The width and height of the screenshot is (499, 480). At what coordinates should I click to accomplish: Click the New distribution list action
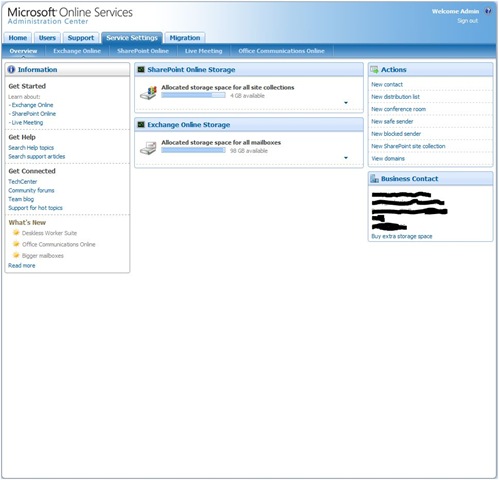click(x=396, y=97)
